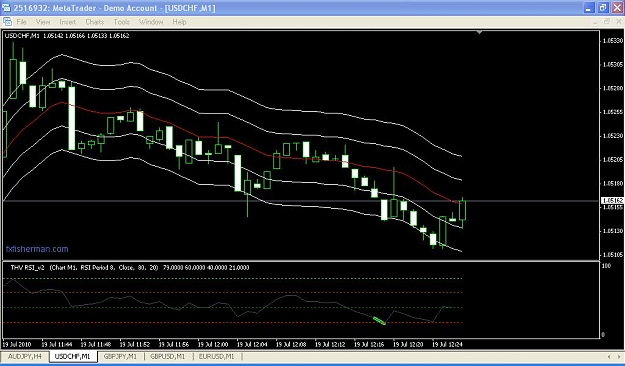Click the 19 Jul 2010 date label
Screen dimensions: 625x366
click(x=17, y=344)
